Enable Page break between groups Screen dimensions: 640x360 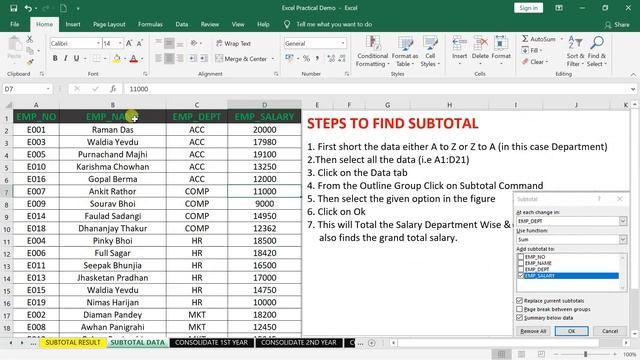520,309
